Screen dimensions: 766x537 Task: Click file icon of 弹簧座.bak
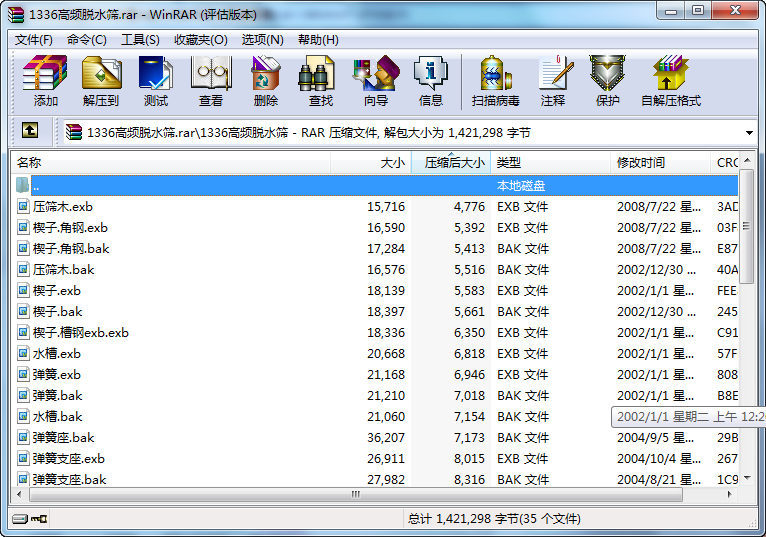tap(23, 437)
